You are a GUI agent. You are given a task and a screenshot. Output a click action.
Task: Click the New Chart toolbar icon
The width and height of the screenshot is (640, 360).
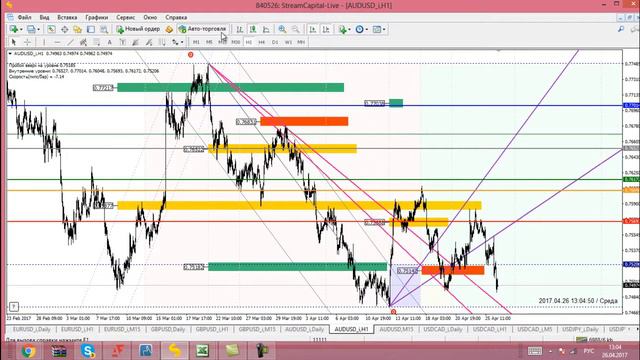point(14,29)
